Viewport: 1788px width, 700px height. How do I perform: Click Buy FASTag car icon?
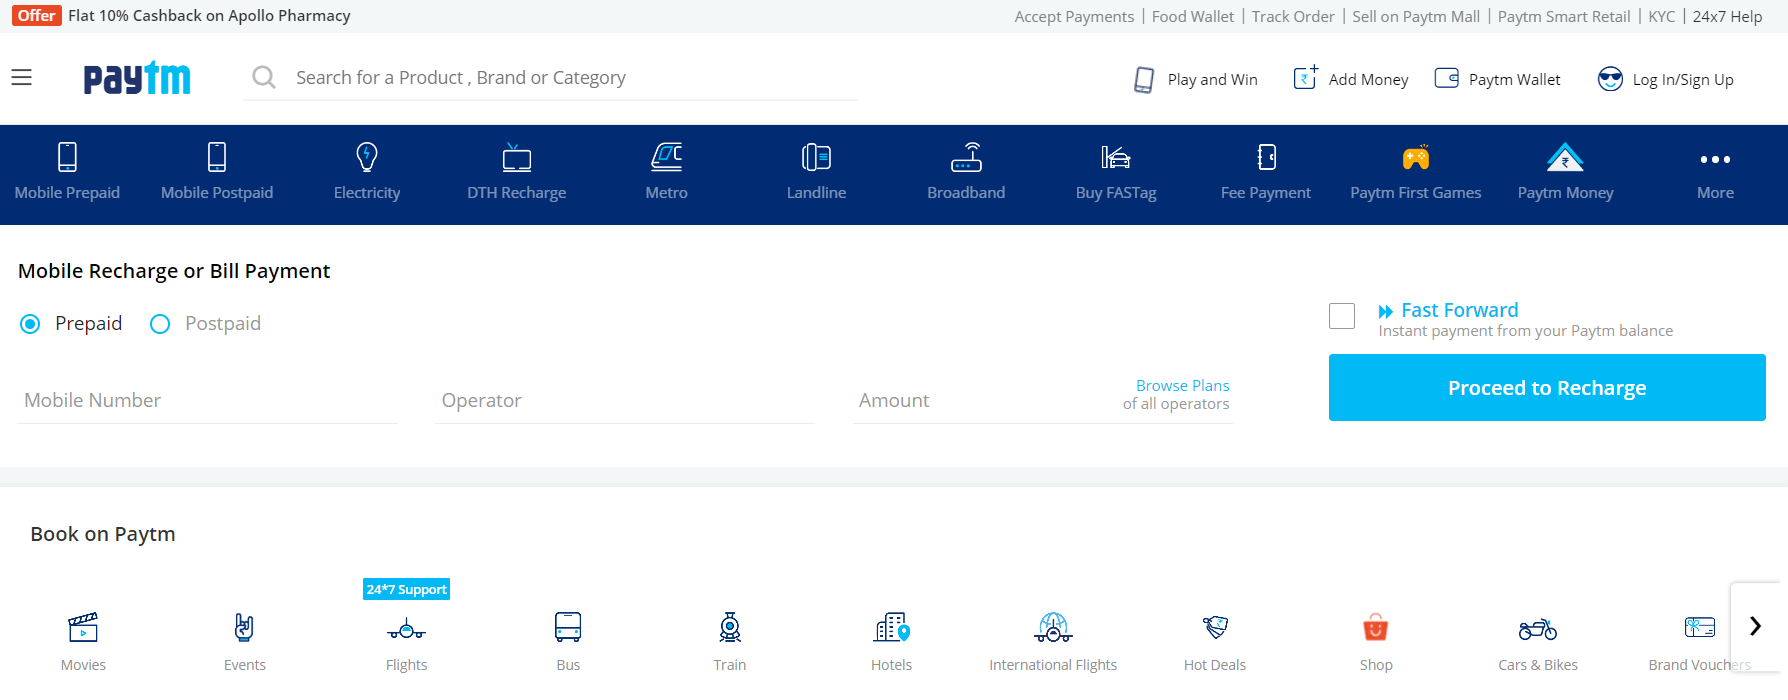coord(1116,157)
